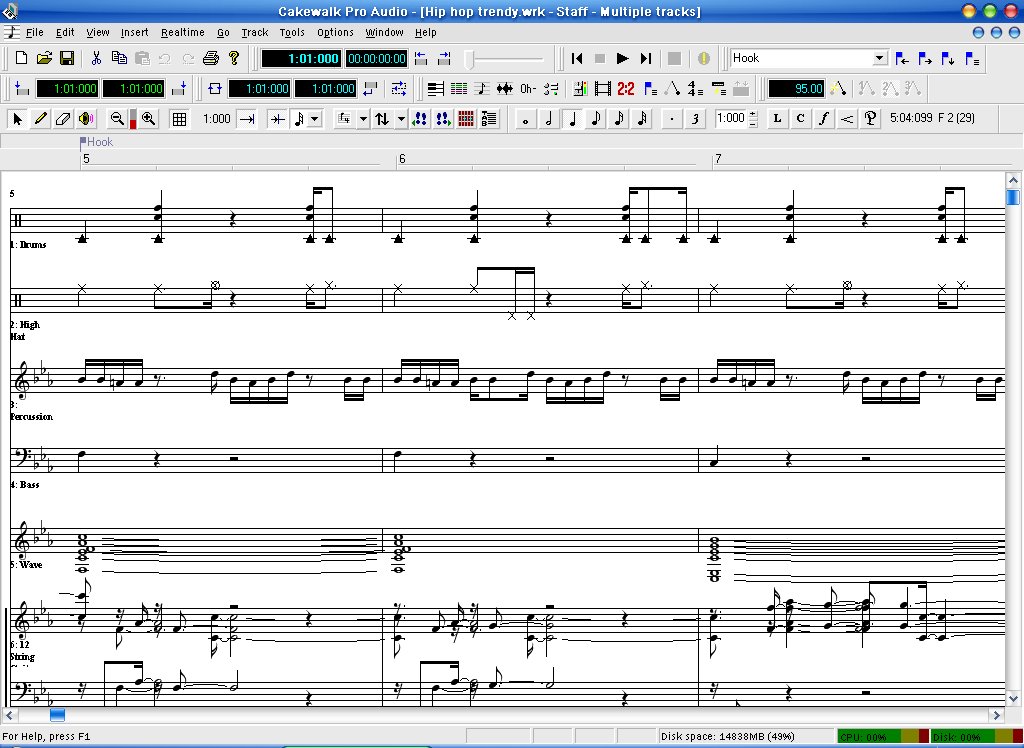Click the Lyric 'L' tool button
The width and height of the screenshot is (1024, 748).
tap(778, 119)
